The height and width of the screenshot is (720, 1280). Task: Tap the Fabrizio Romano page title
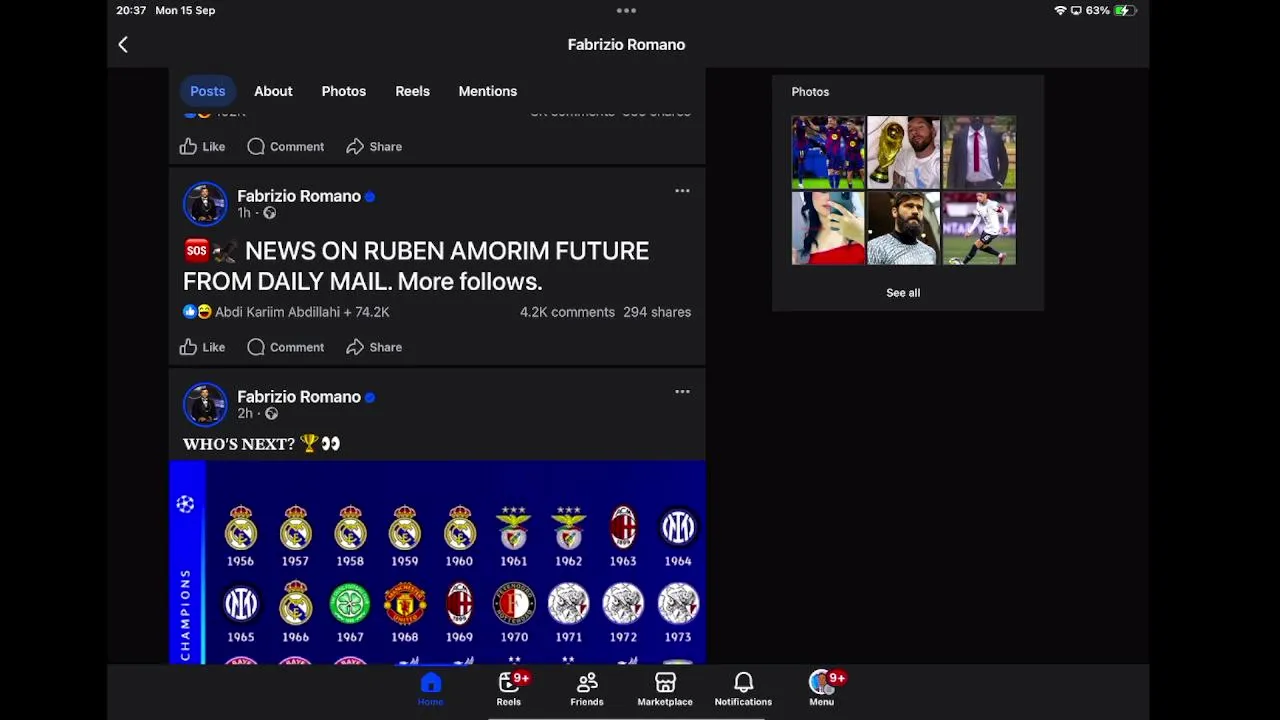click(x=626, y=44)
